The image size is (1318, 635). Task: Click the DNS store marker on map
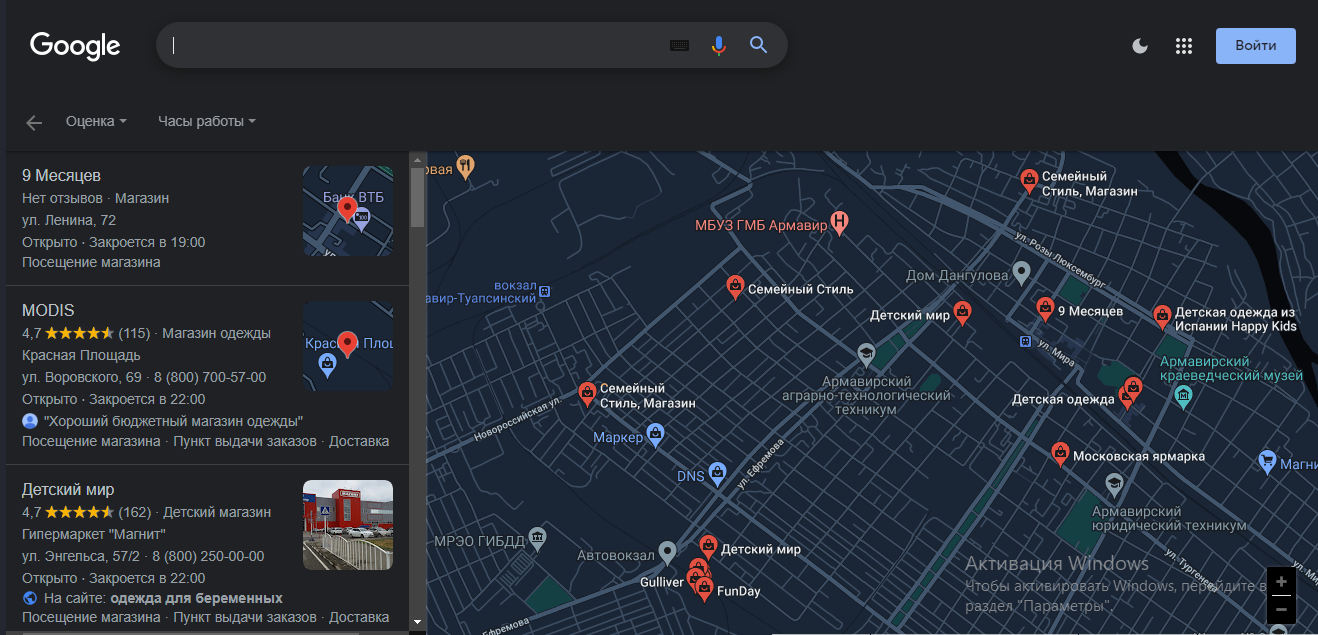click(717, 472)
